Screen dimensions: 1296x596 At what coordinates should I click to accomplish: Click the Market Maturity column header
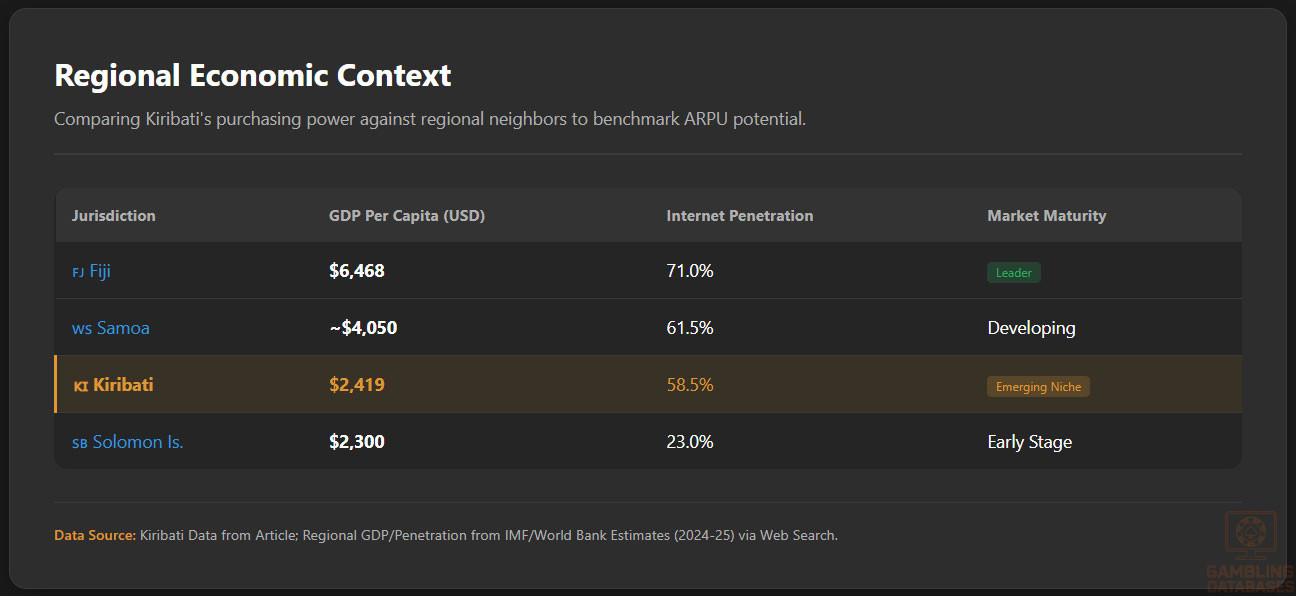point(1046,216)
